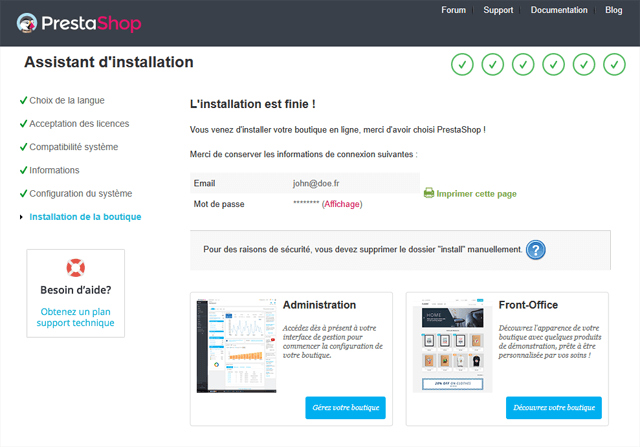Open the Documentation link
The image size is (640, 447).
click(x=559, y=10)
